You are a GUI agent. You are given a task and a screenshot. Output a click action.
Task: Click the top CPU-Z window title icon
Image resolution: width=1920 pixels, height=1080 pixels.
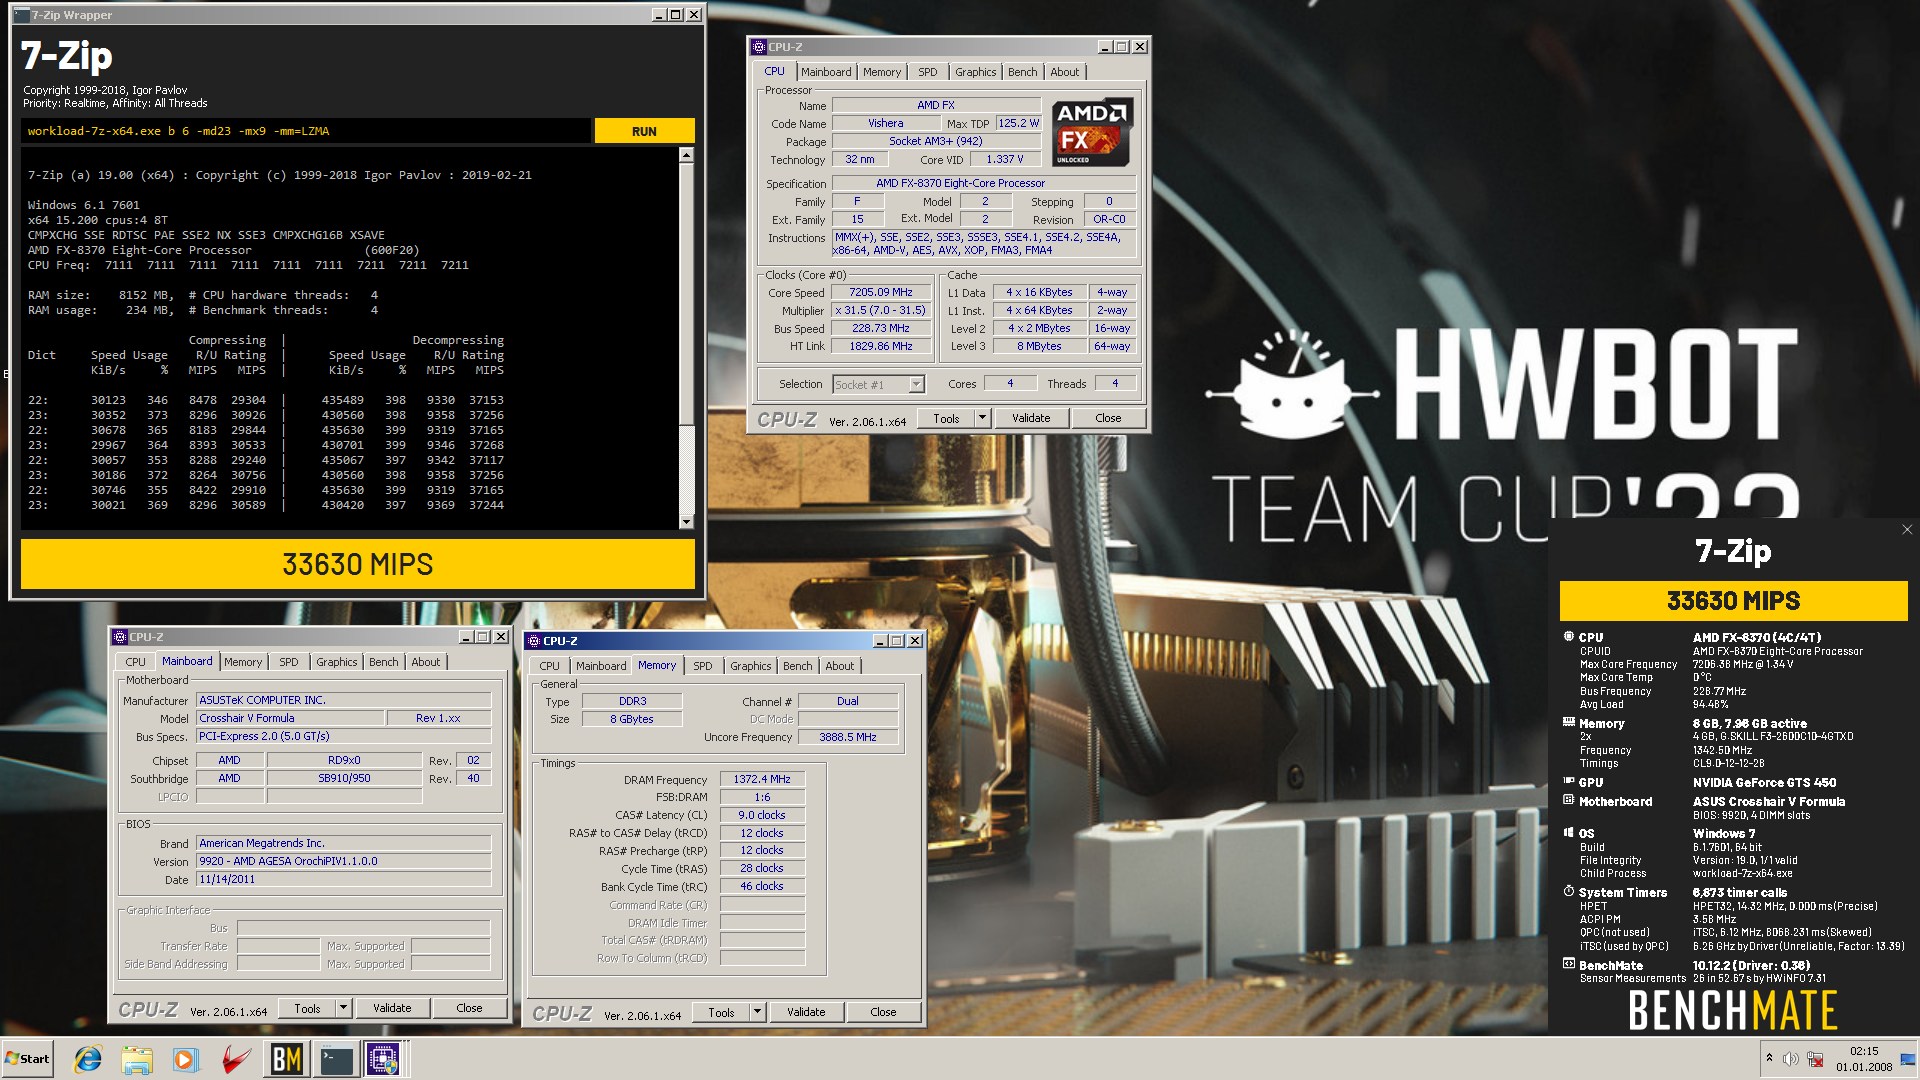pyautogui.click(x=759, y=47)
